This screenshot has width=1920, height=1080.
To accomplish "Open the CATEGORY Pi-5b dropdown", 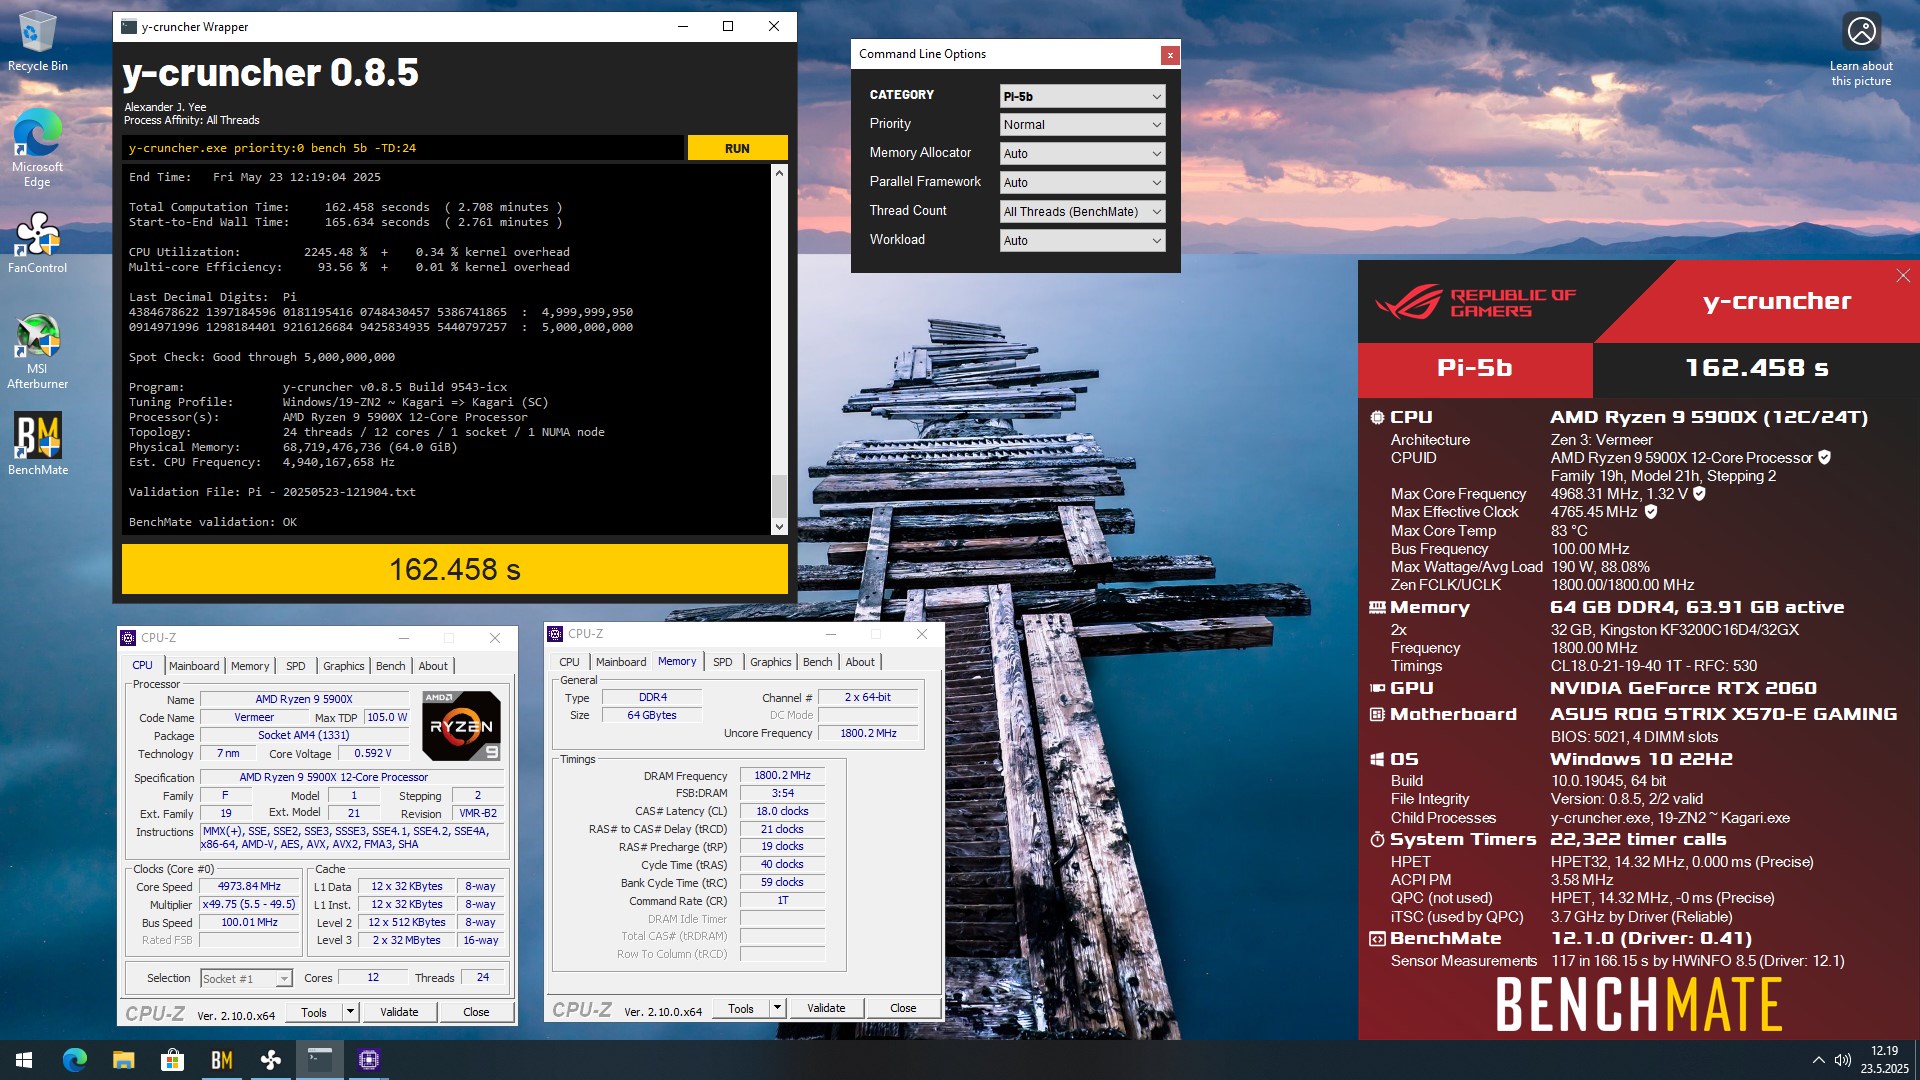I will (1082, 96).
